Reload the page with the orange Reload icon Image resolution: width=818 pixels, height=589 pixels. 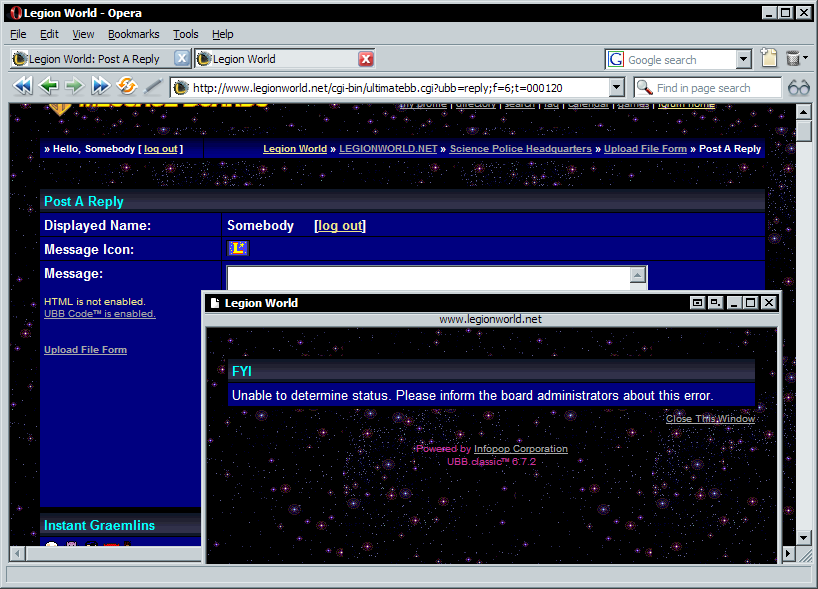point(127,86)
